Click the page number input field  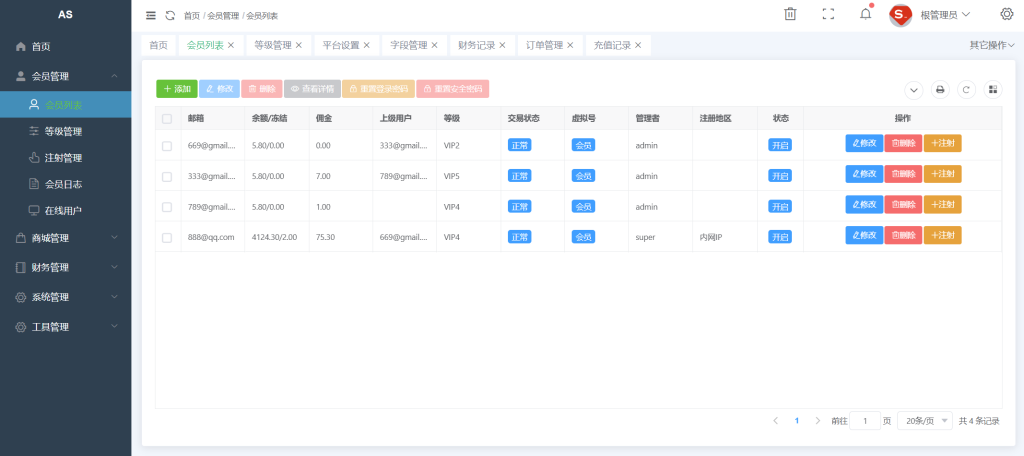(865, 421)
